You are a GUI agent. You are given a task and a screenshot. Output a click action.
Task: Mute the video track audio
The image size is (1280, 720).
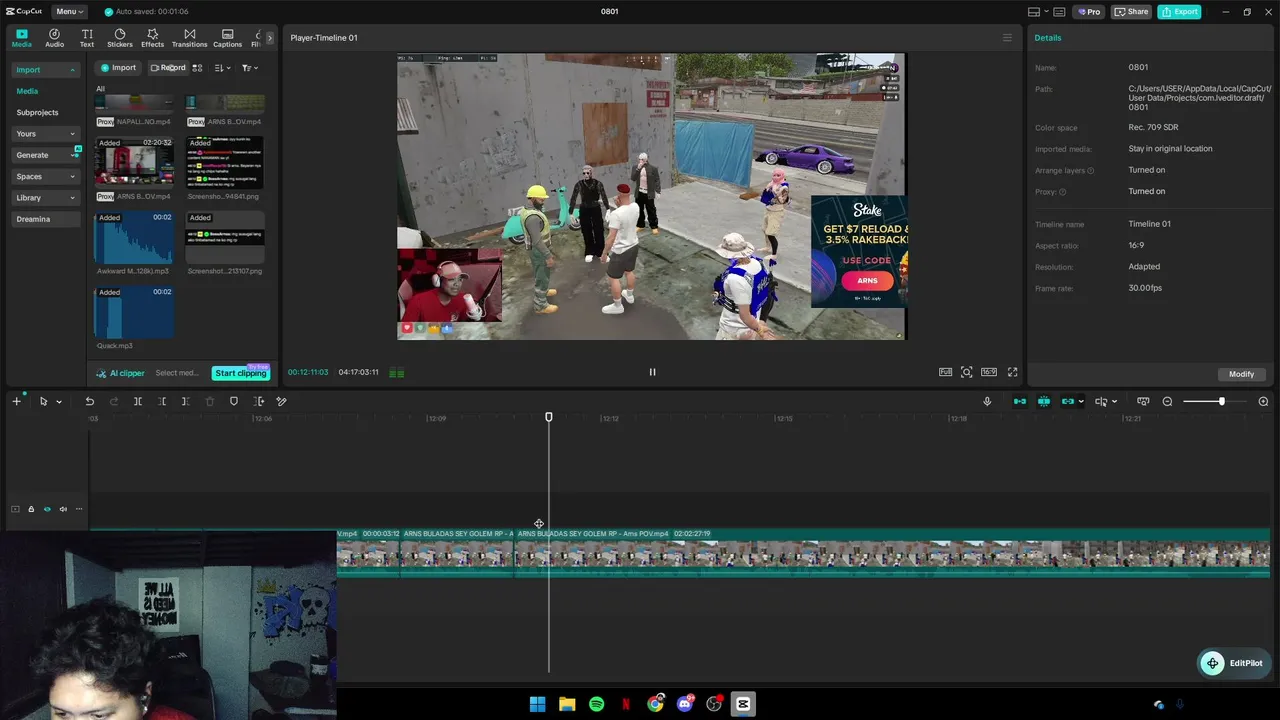coord(63,509)
